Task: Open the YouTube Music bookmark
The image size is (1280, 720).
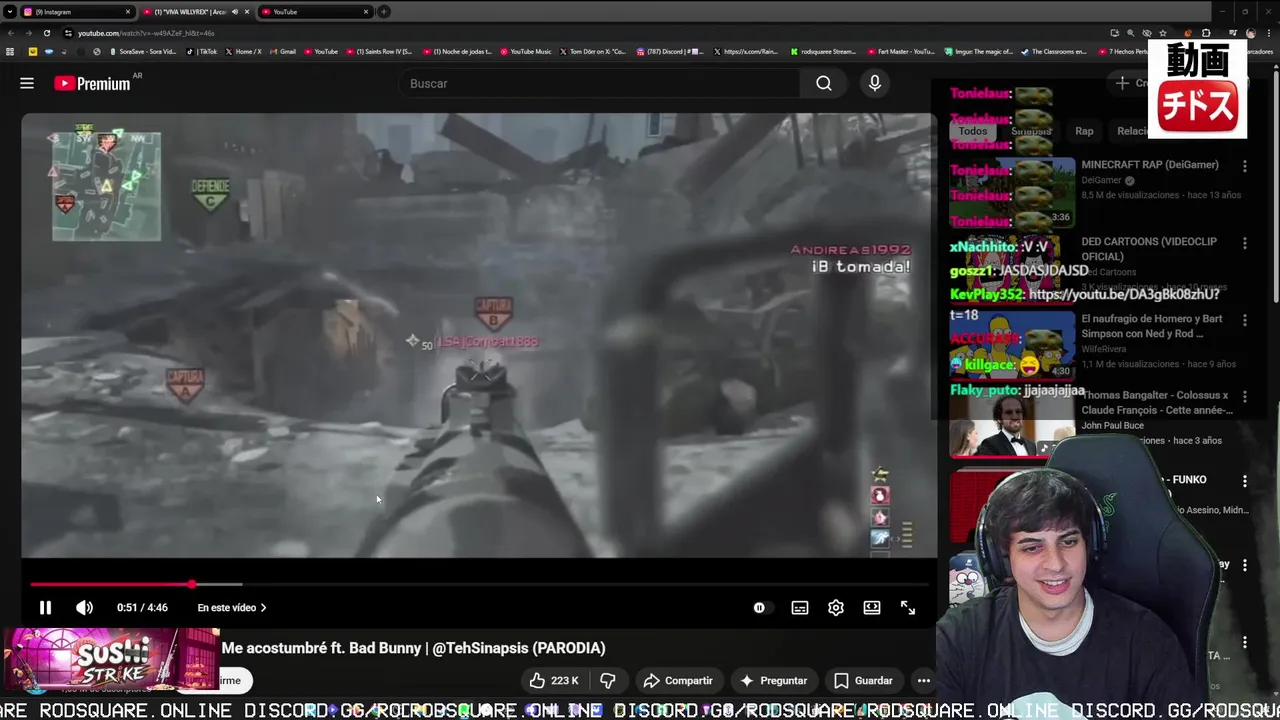Action: (x=526, y=51)
